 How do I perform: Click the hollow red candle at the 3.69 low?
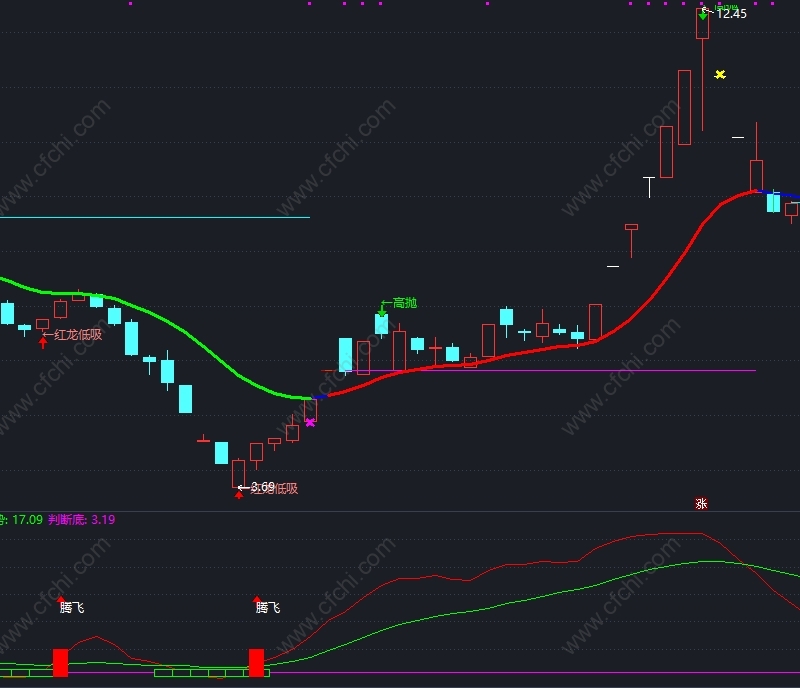(238, 474)
